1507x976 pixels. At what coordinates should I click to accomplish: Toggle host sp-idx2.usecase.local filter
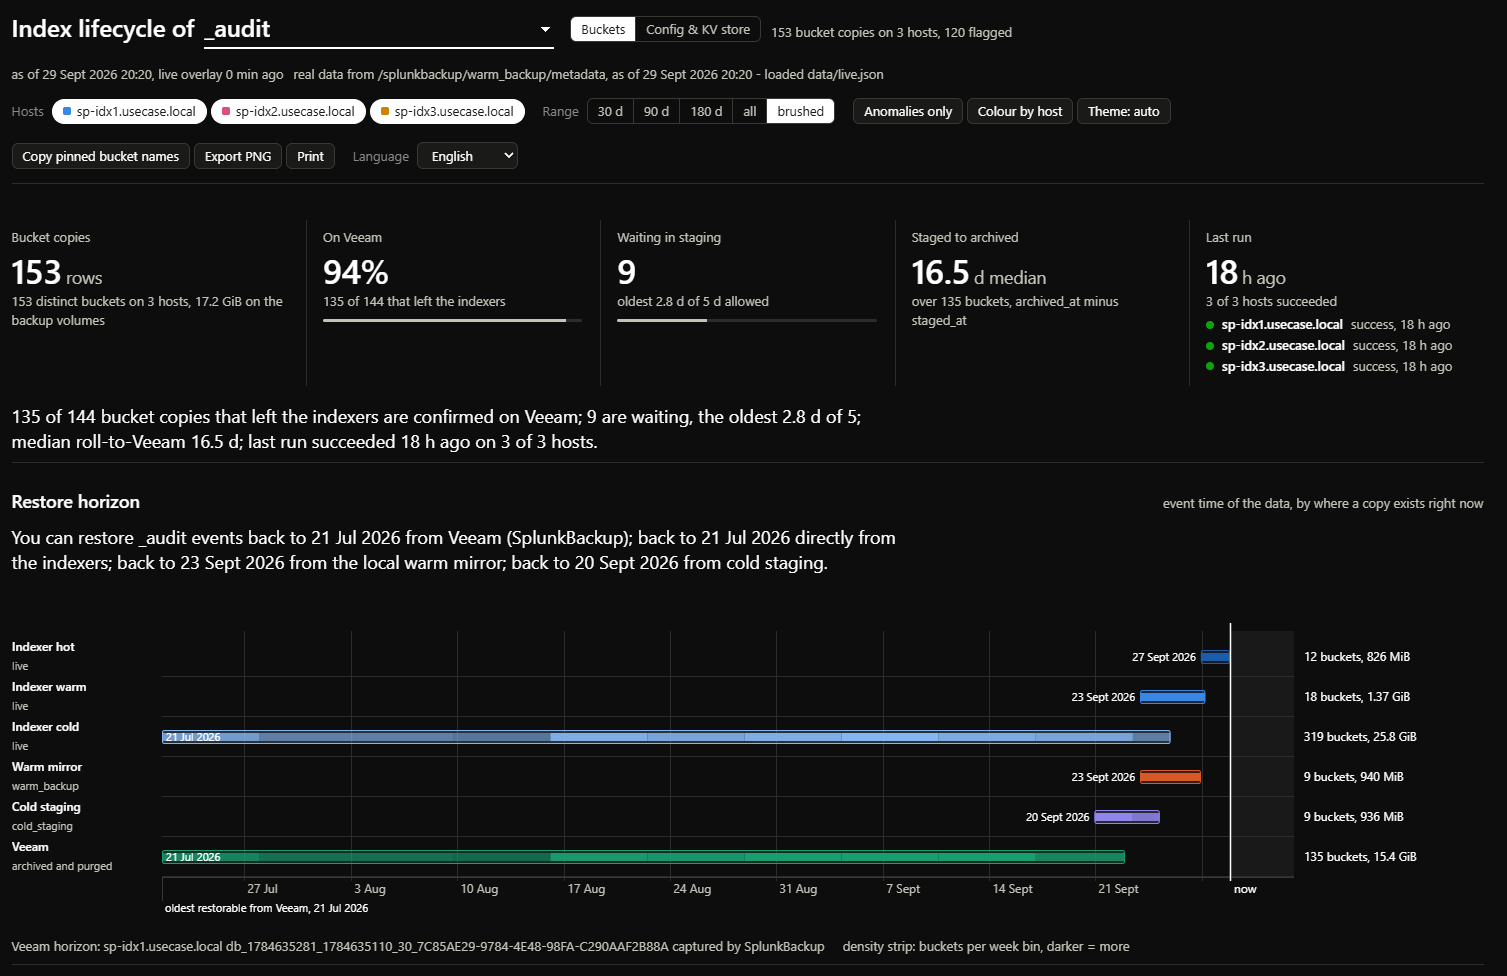point(288,111)
